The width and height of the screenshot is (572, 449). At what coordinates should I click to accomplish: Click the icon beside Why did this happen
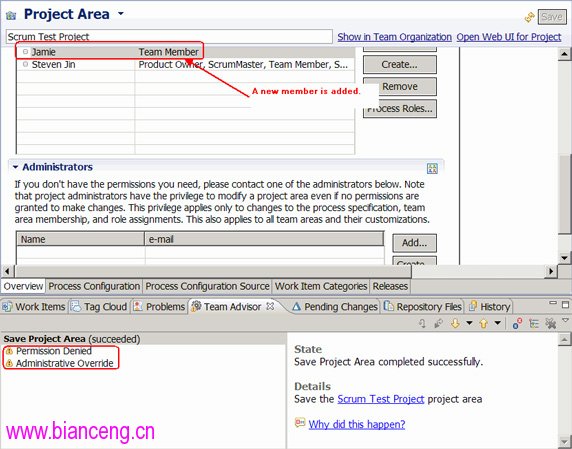pyautogui.click(x=300, y=423)
